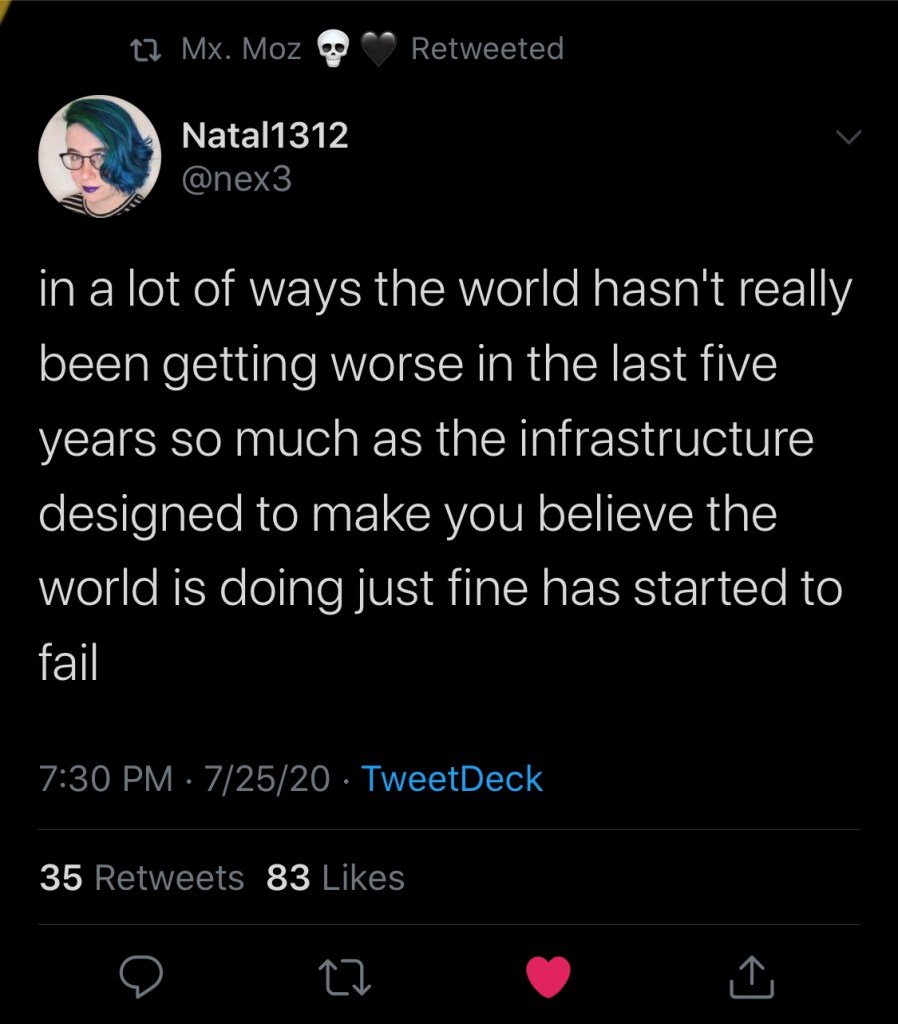Click the black heart emoji in header

click(x=378, y=48)
